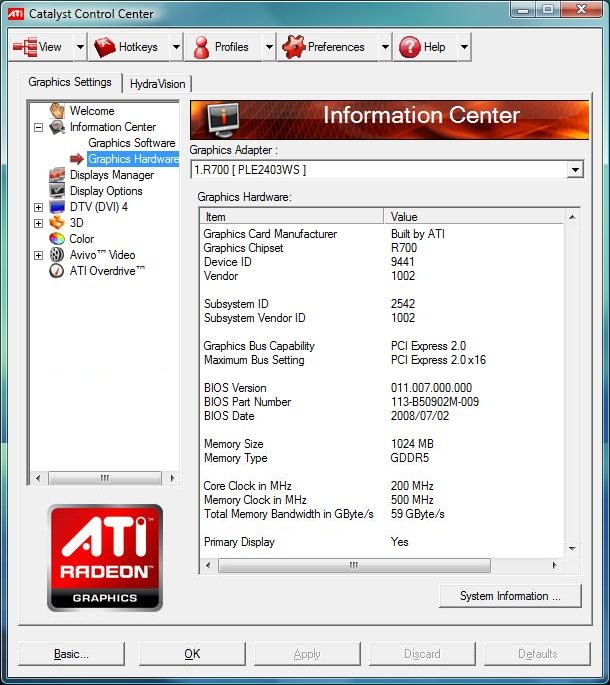The image size is (610, 685).
Task: Select Displays Manager in the tree
Action: 112,175
